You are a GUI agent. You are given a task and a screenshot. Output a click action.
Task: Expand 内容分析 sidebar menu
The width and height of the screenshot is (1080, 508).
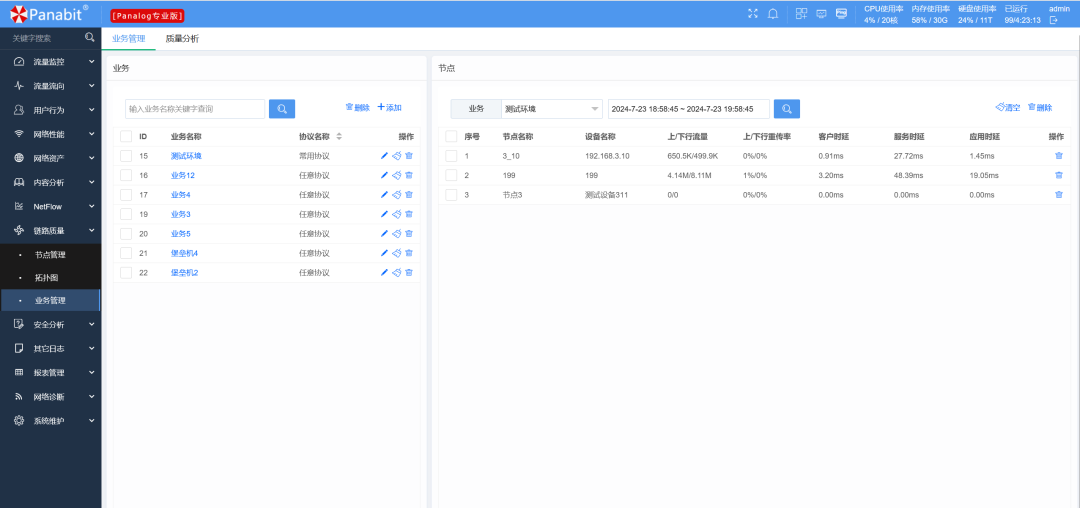click(50, 182)
